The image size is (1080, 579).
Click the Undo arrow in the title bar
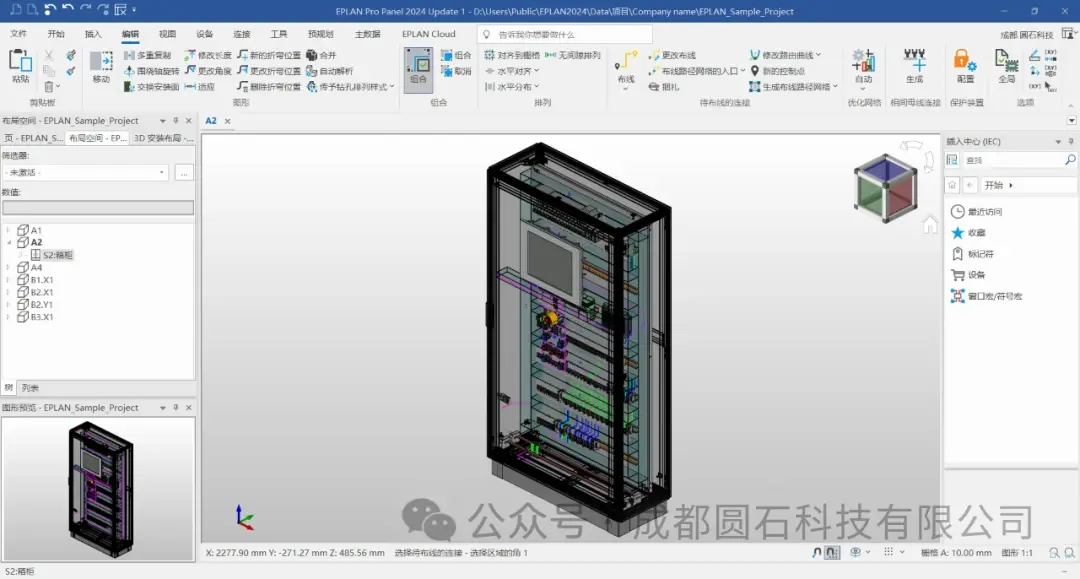tap(50, 10)
